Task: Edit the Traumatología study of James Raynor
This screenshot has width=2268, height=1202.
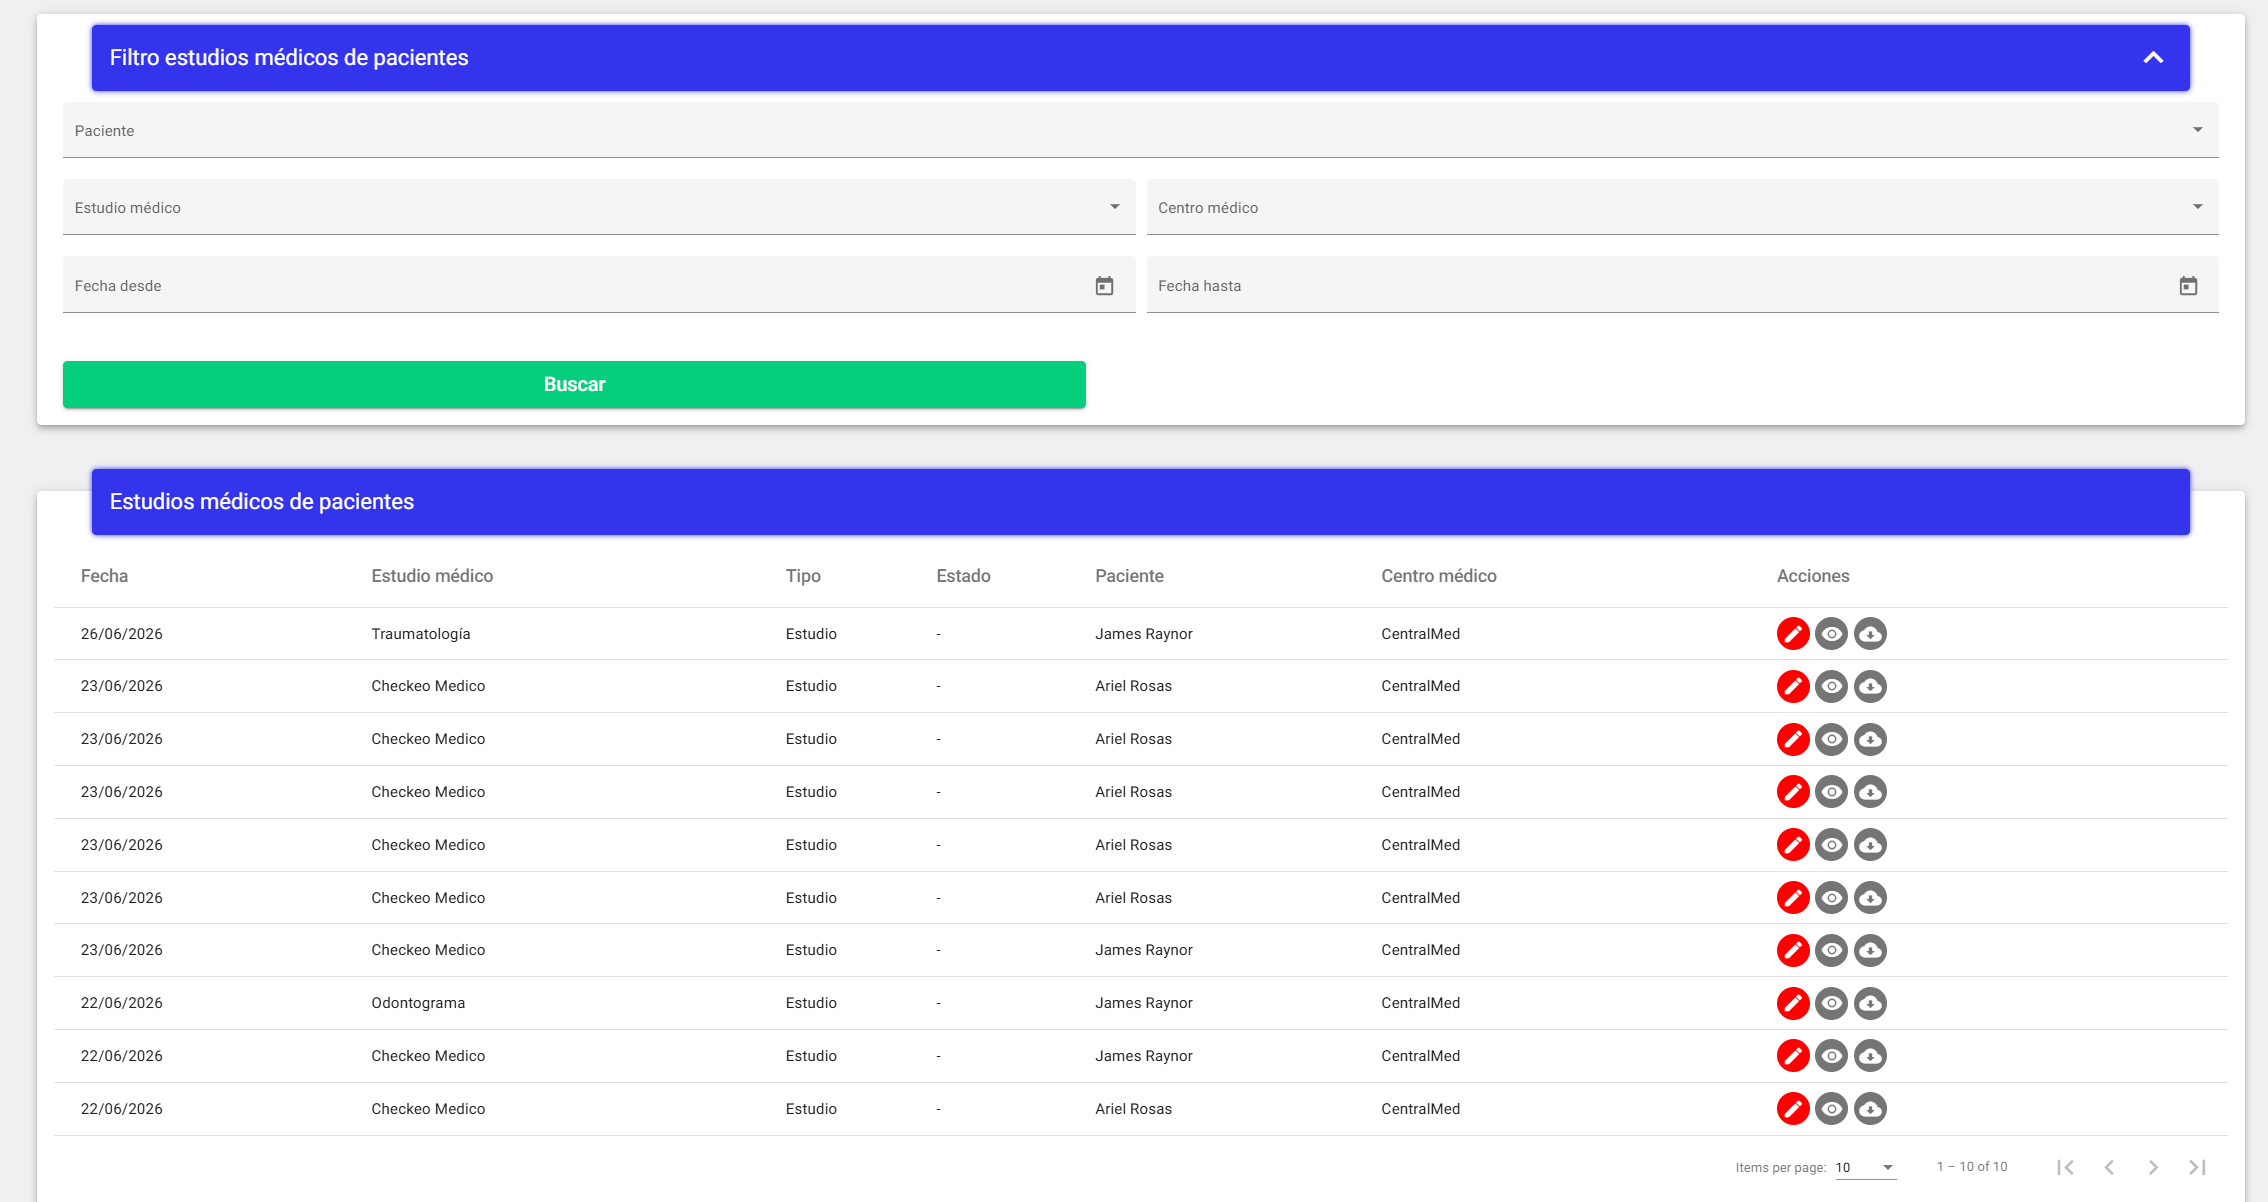Action: [x=1793, y=634]
